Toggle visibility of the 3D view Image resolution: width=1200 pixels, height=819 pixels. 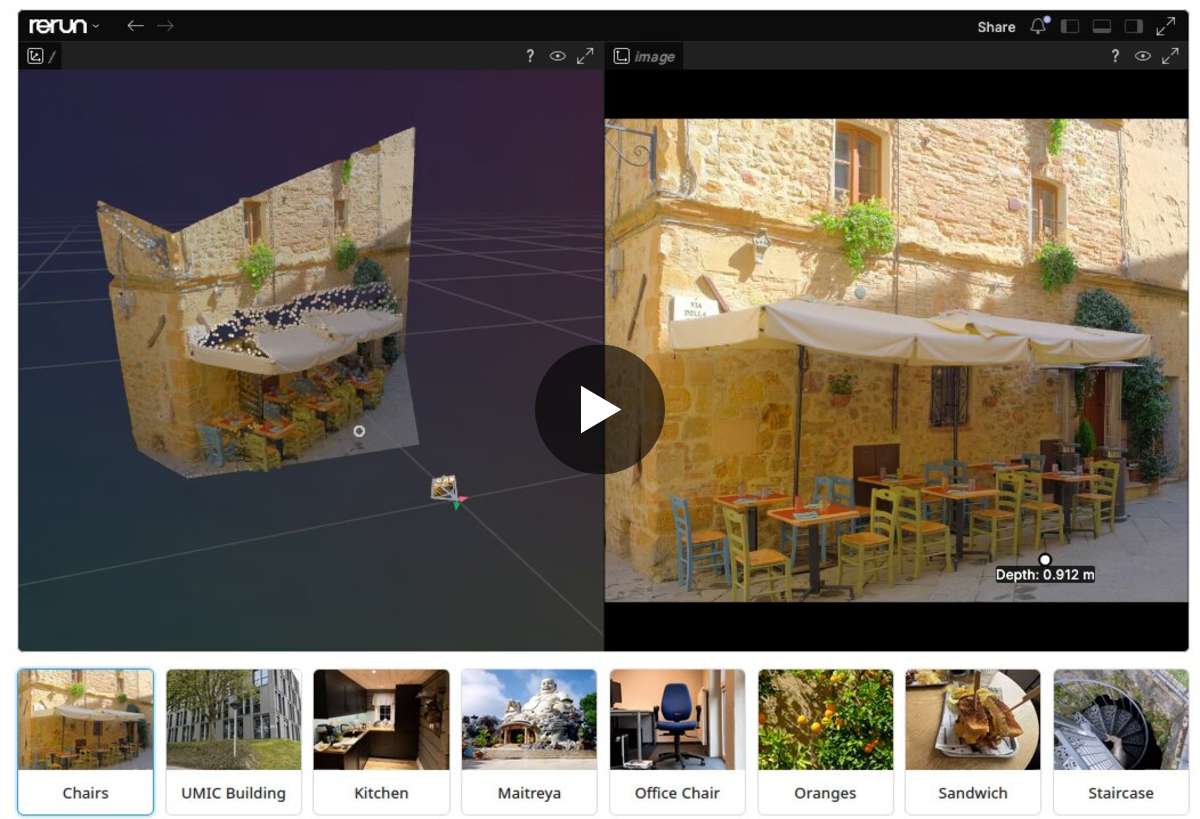pyautogui.click(x=558, y=57)
